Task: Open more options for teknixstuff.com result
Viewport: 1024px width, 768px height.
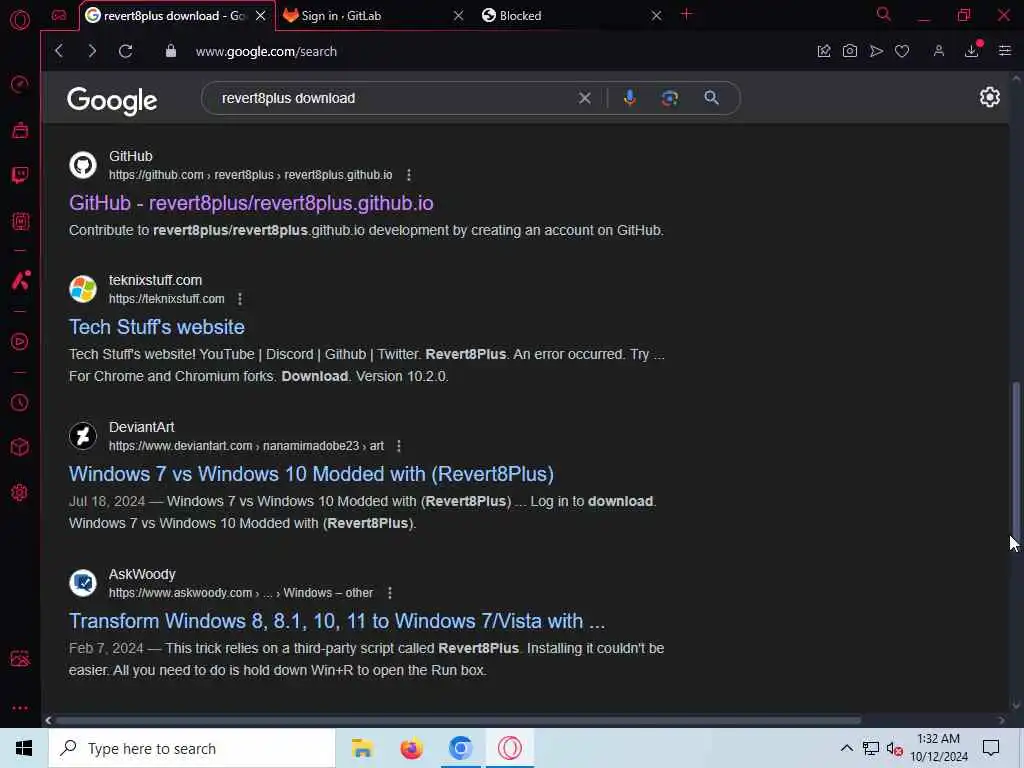Action: tap(240, 298)
